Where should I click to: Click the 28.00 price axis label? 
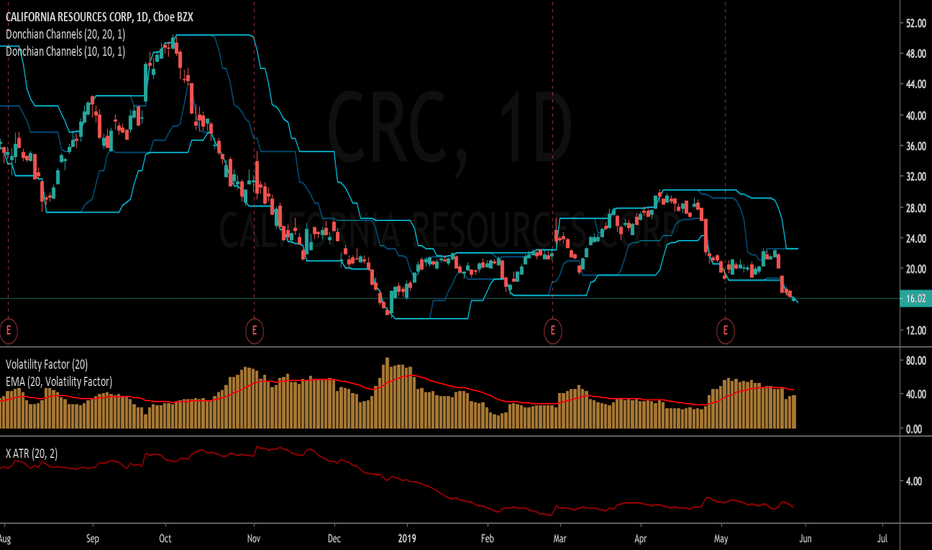click(x=916, y=208)
